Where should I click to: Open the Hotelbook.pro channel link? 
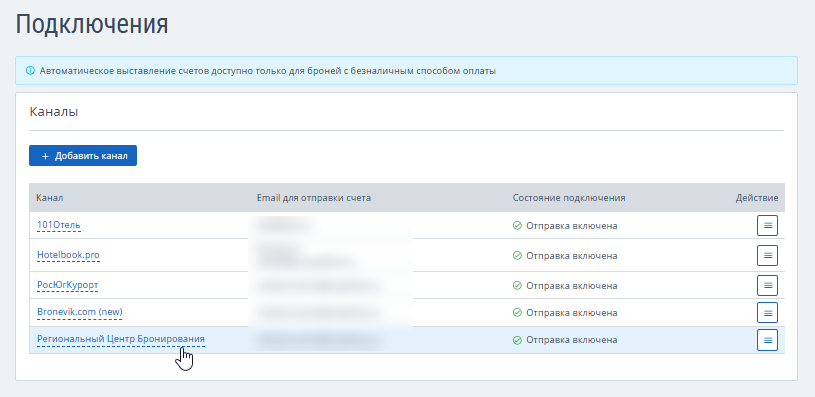point(68,255)
